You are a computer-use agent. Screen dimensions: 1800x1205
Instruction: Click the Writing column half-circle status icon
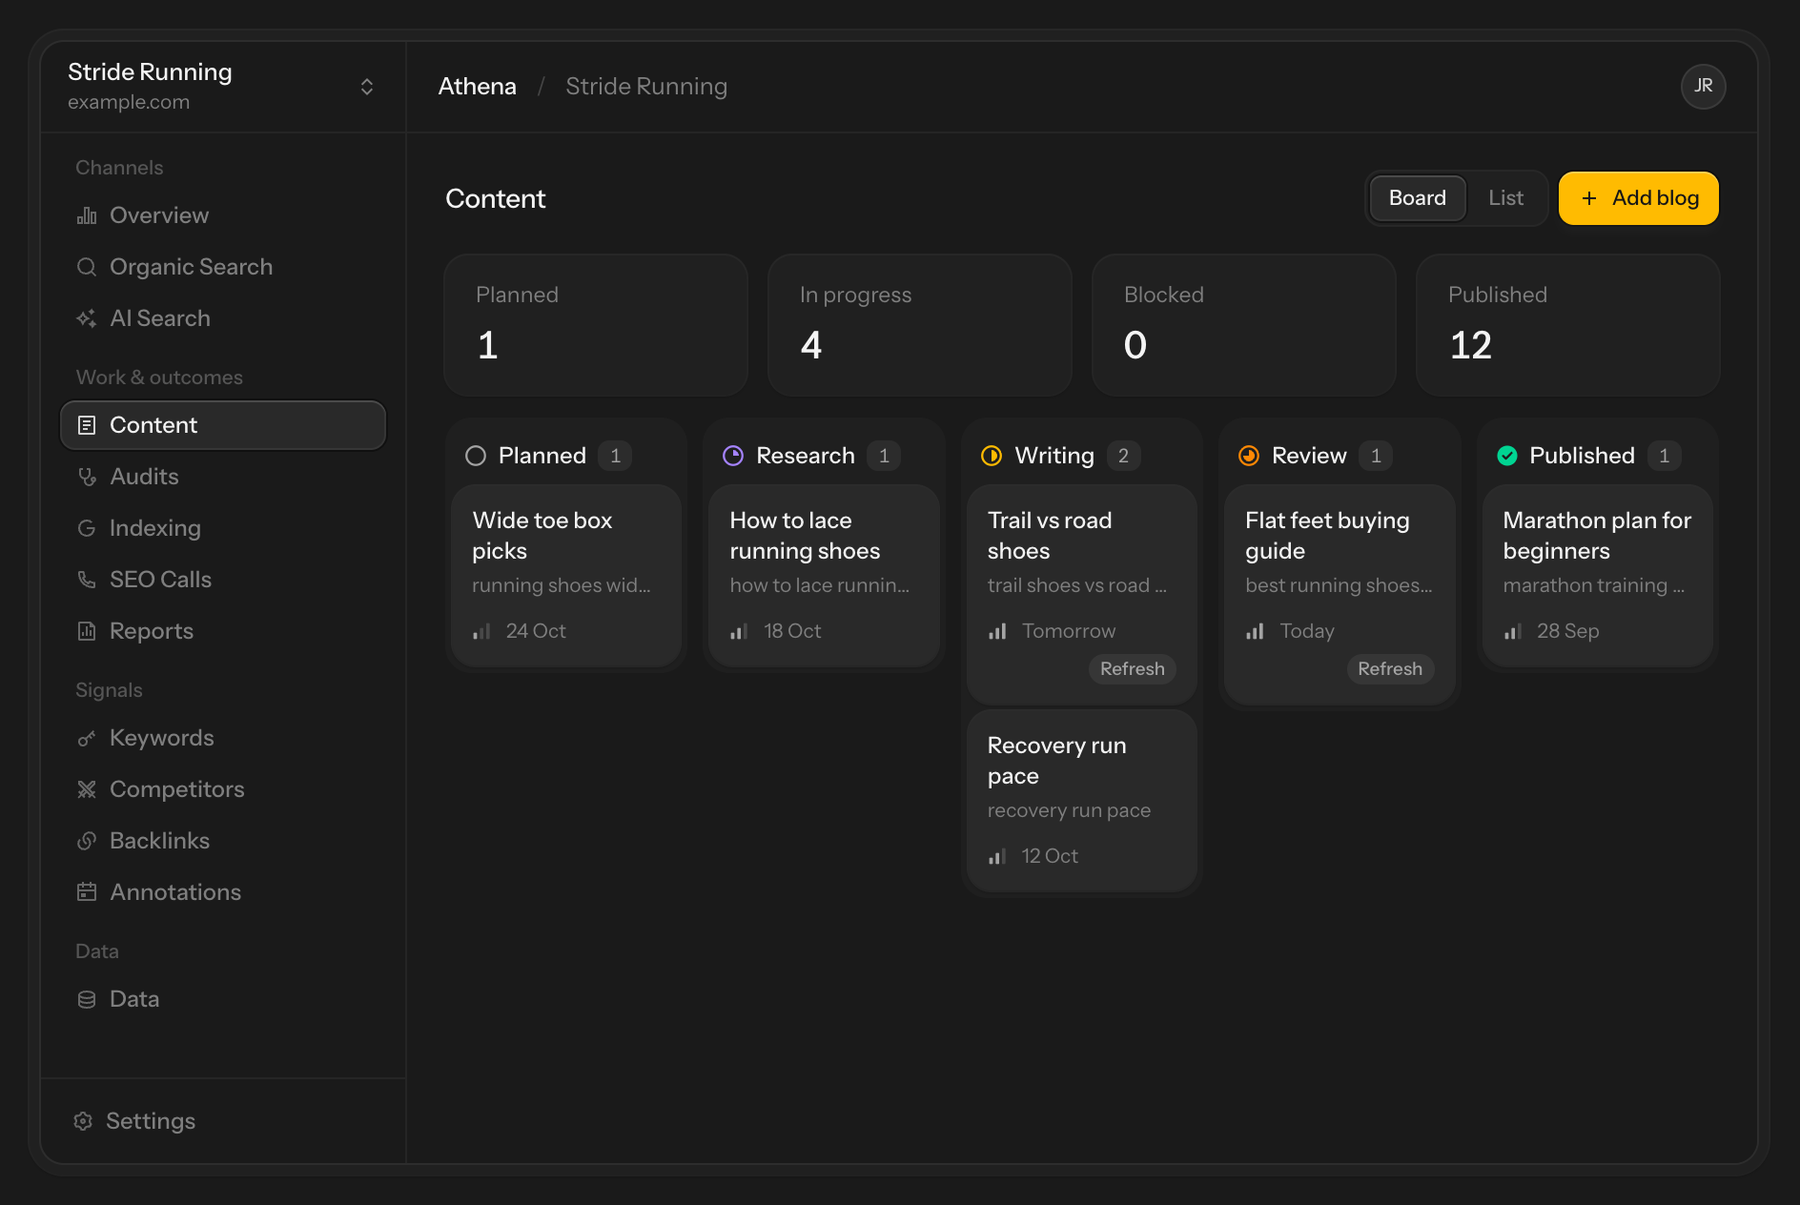(991, 456)
